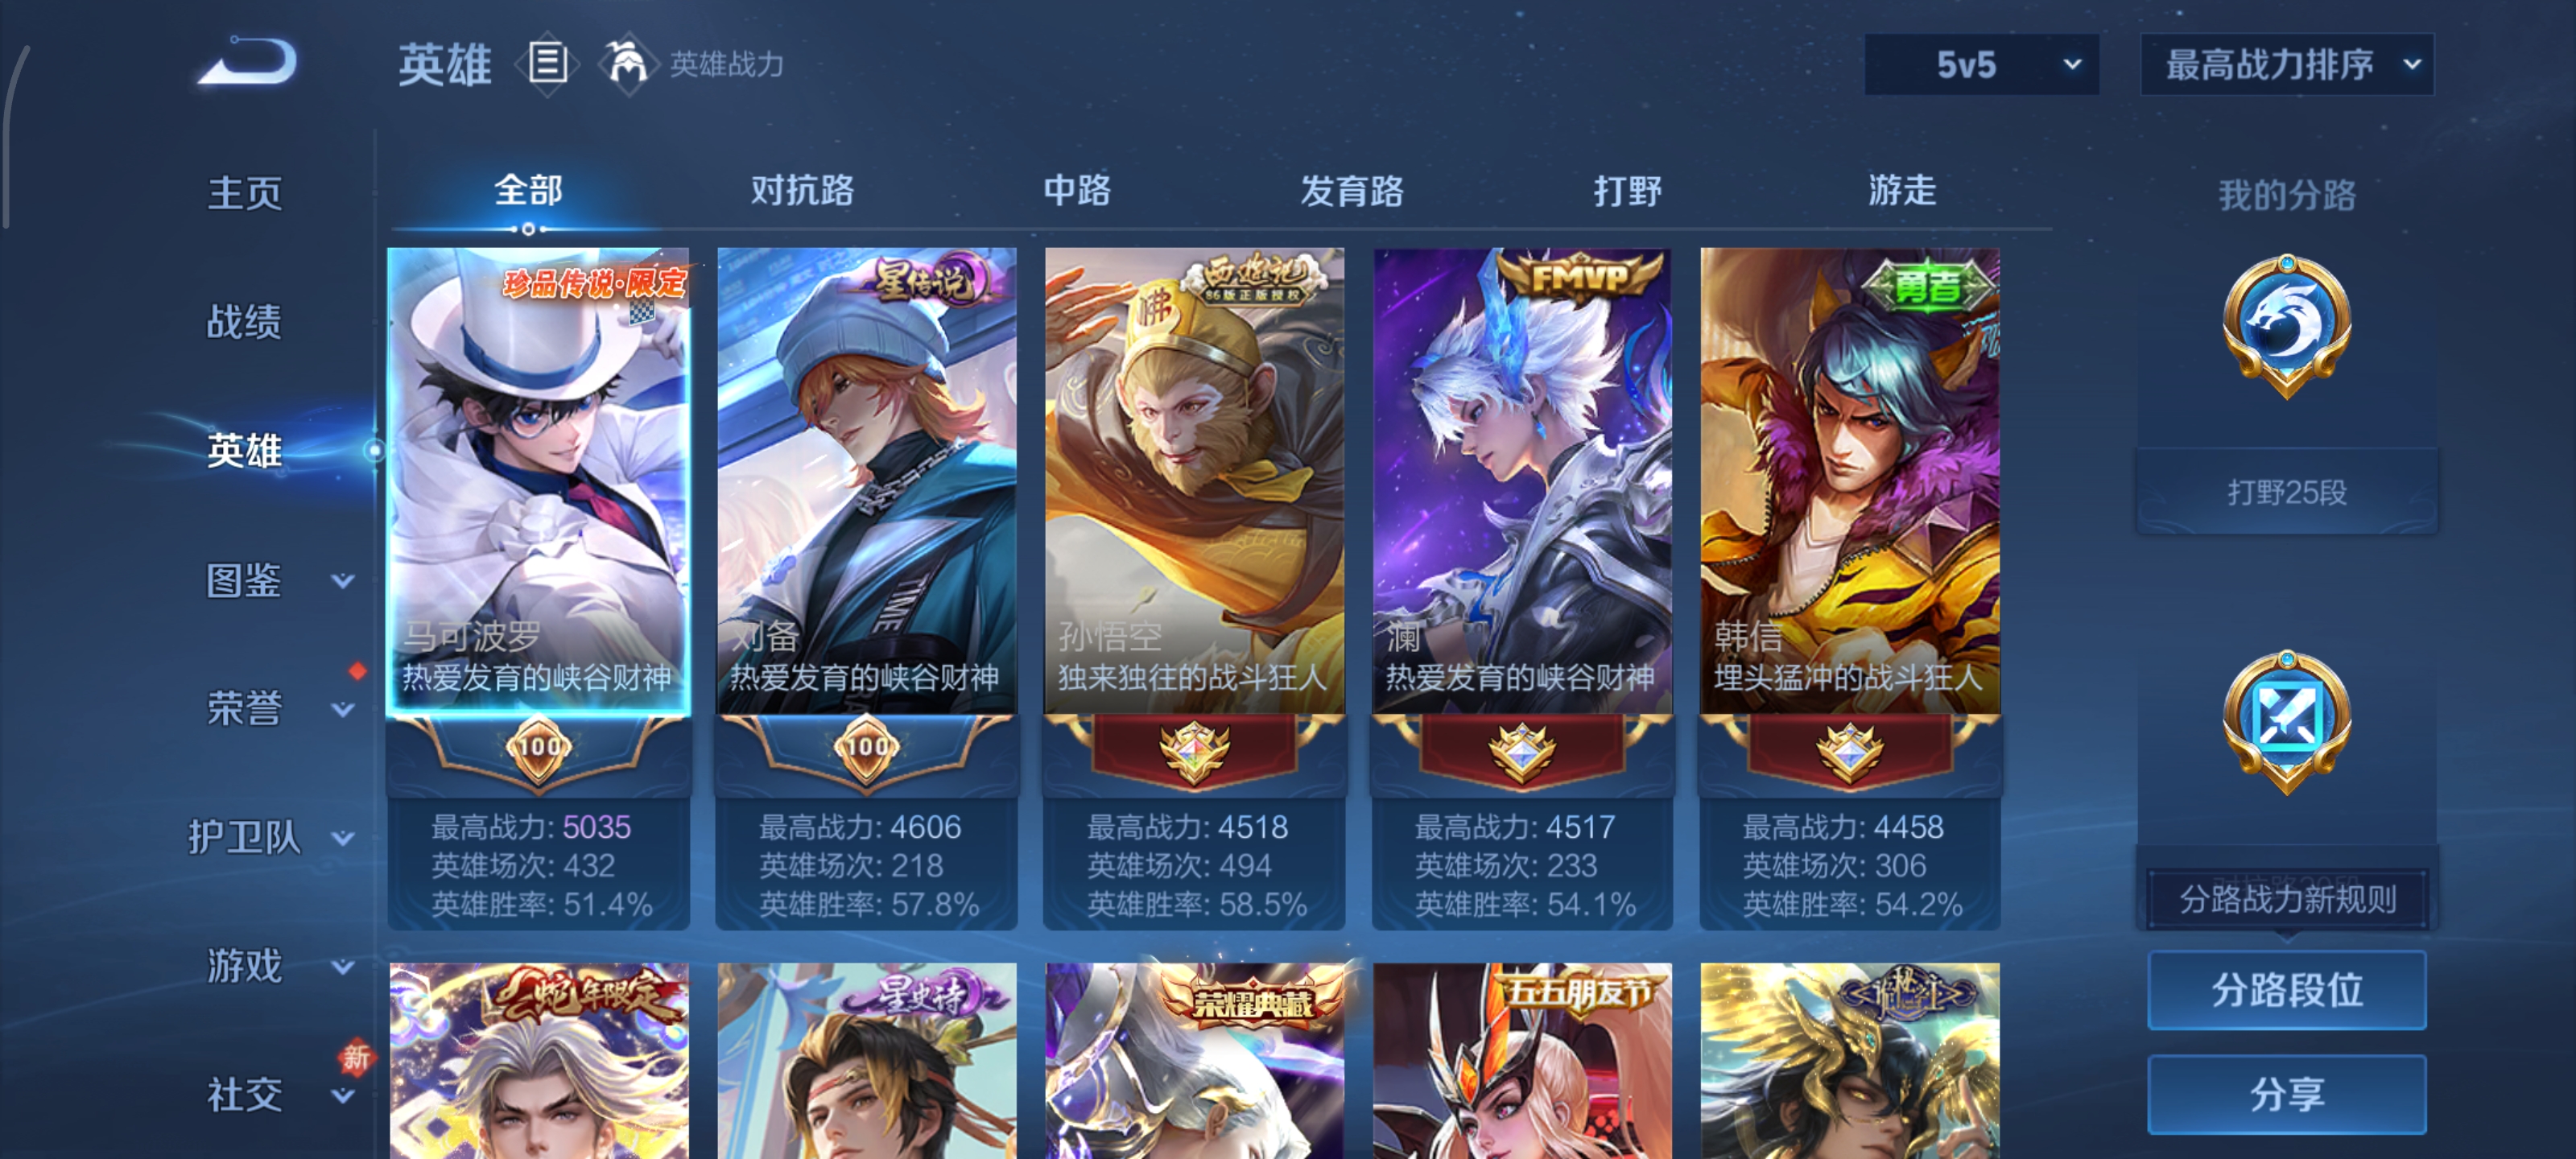Tap the crown emblem under 孙悟空
Screen dimensions: 2576x1159
[1193, 751]
